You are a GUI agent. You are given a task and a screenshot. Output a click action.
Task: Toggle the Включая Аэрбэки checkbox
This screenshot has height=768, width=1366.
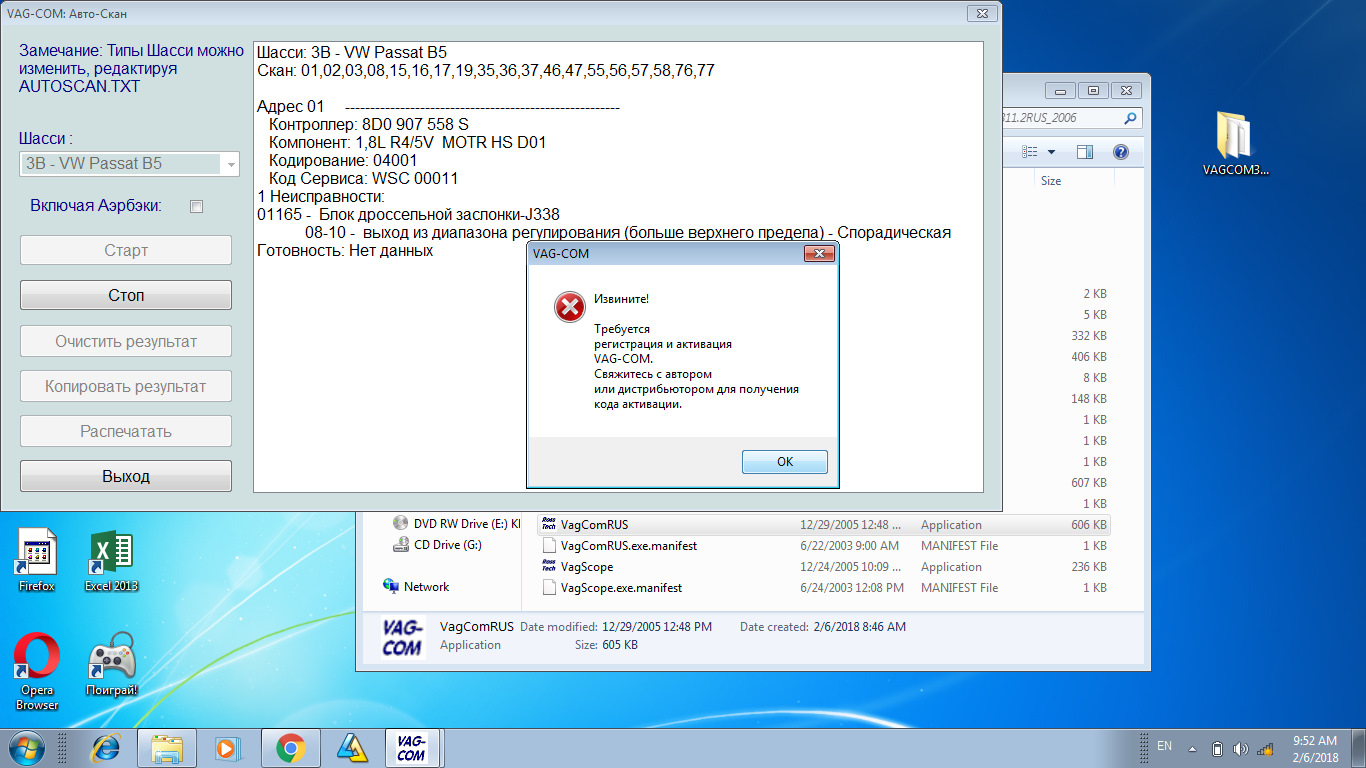[197, 206]
